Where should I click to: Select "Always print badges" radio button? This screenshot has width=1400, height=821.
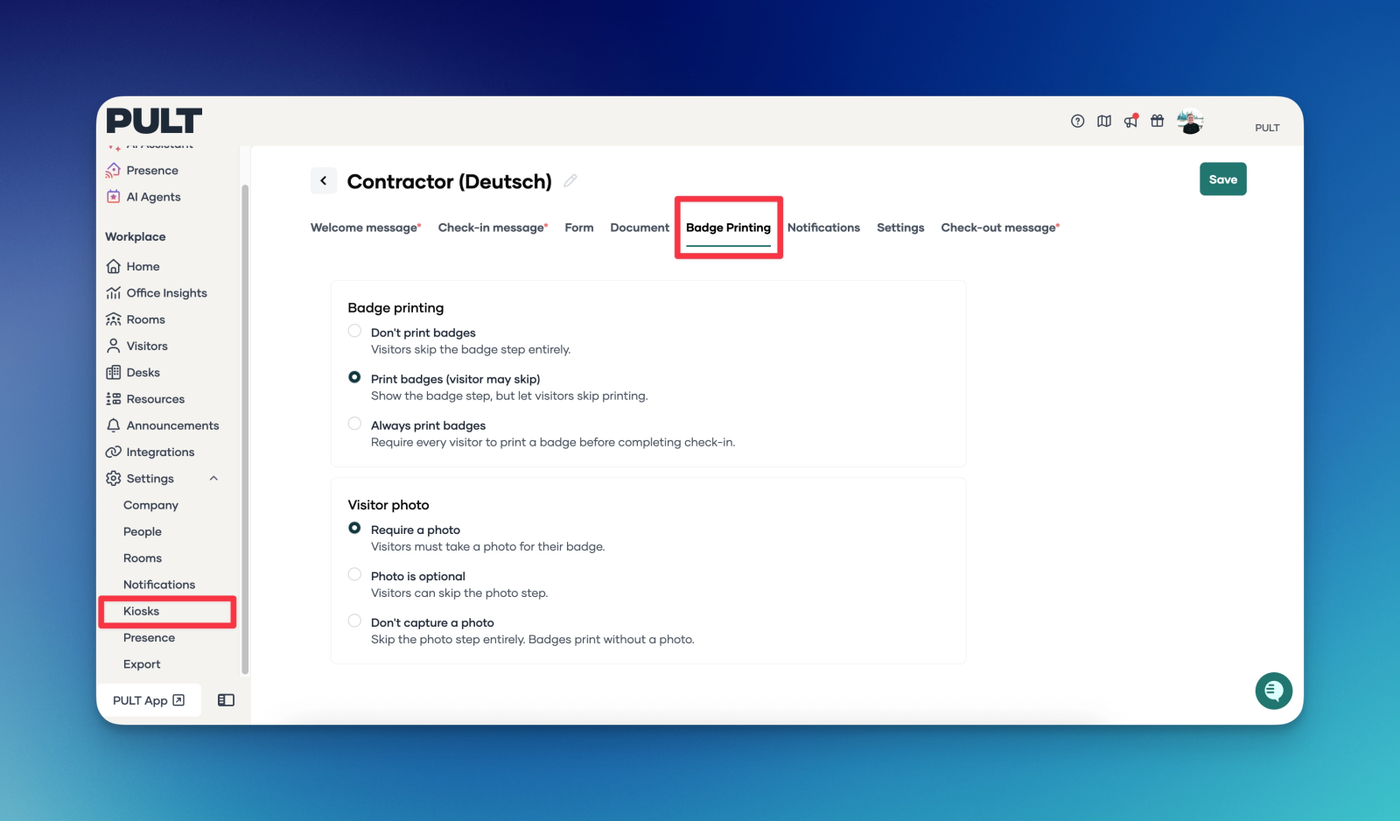pos(355,424)
